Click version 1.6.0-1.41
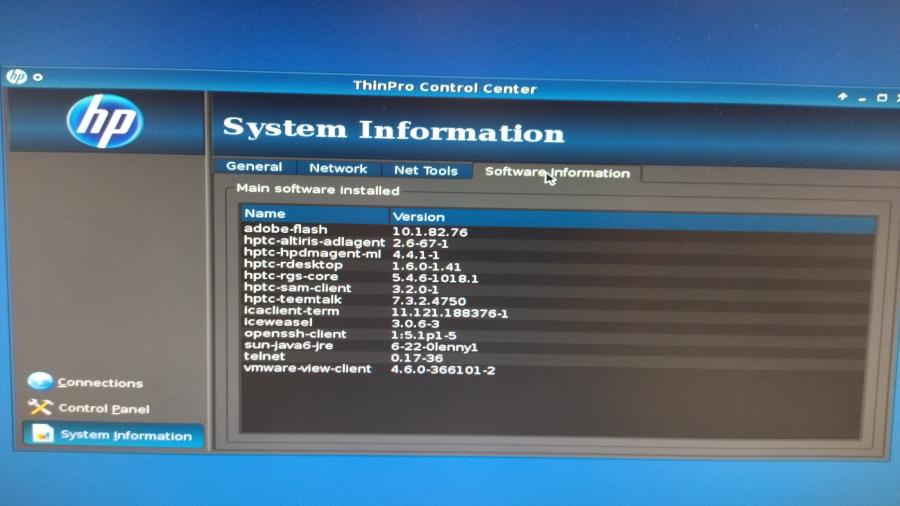900x506 pixels. coord(426,267)
